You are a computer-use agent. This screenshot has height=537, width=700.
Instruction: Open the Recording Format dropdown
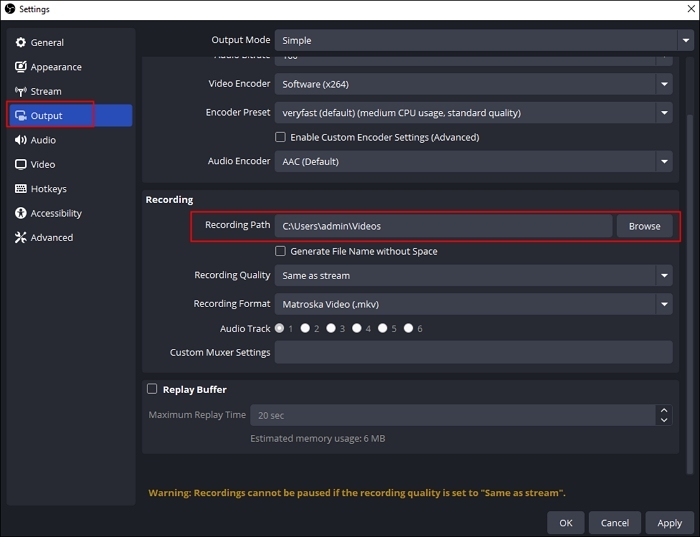click(473, 304)
